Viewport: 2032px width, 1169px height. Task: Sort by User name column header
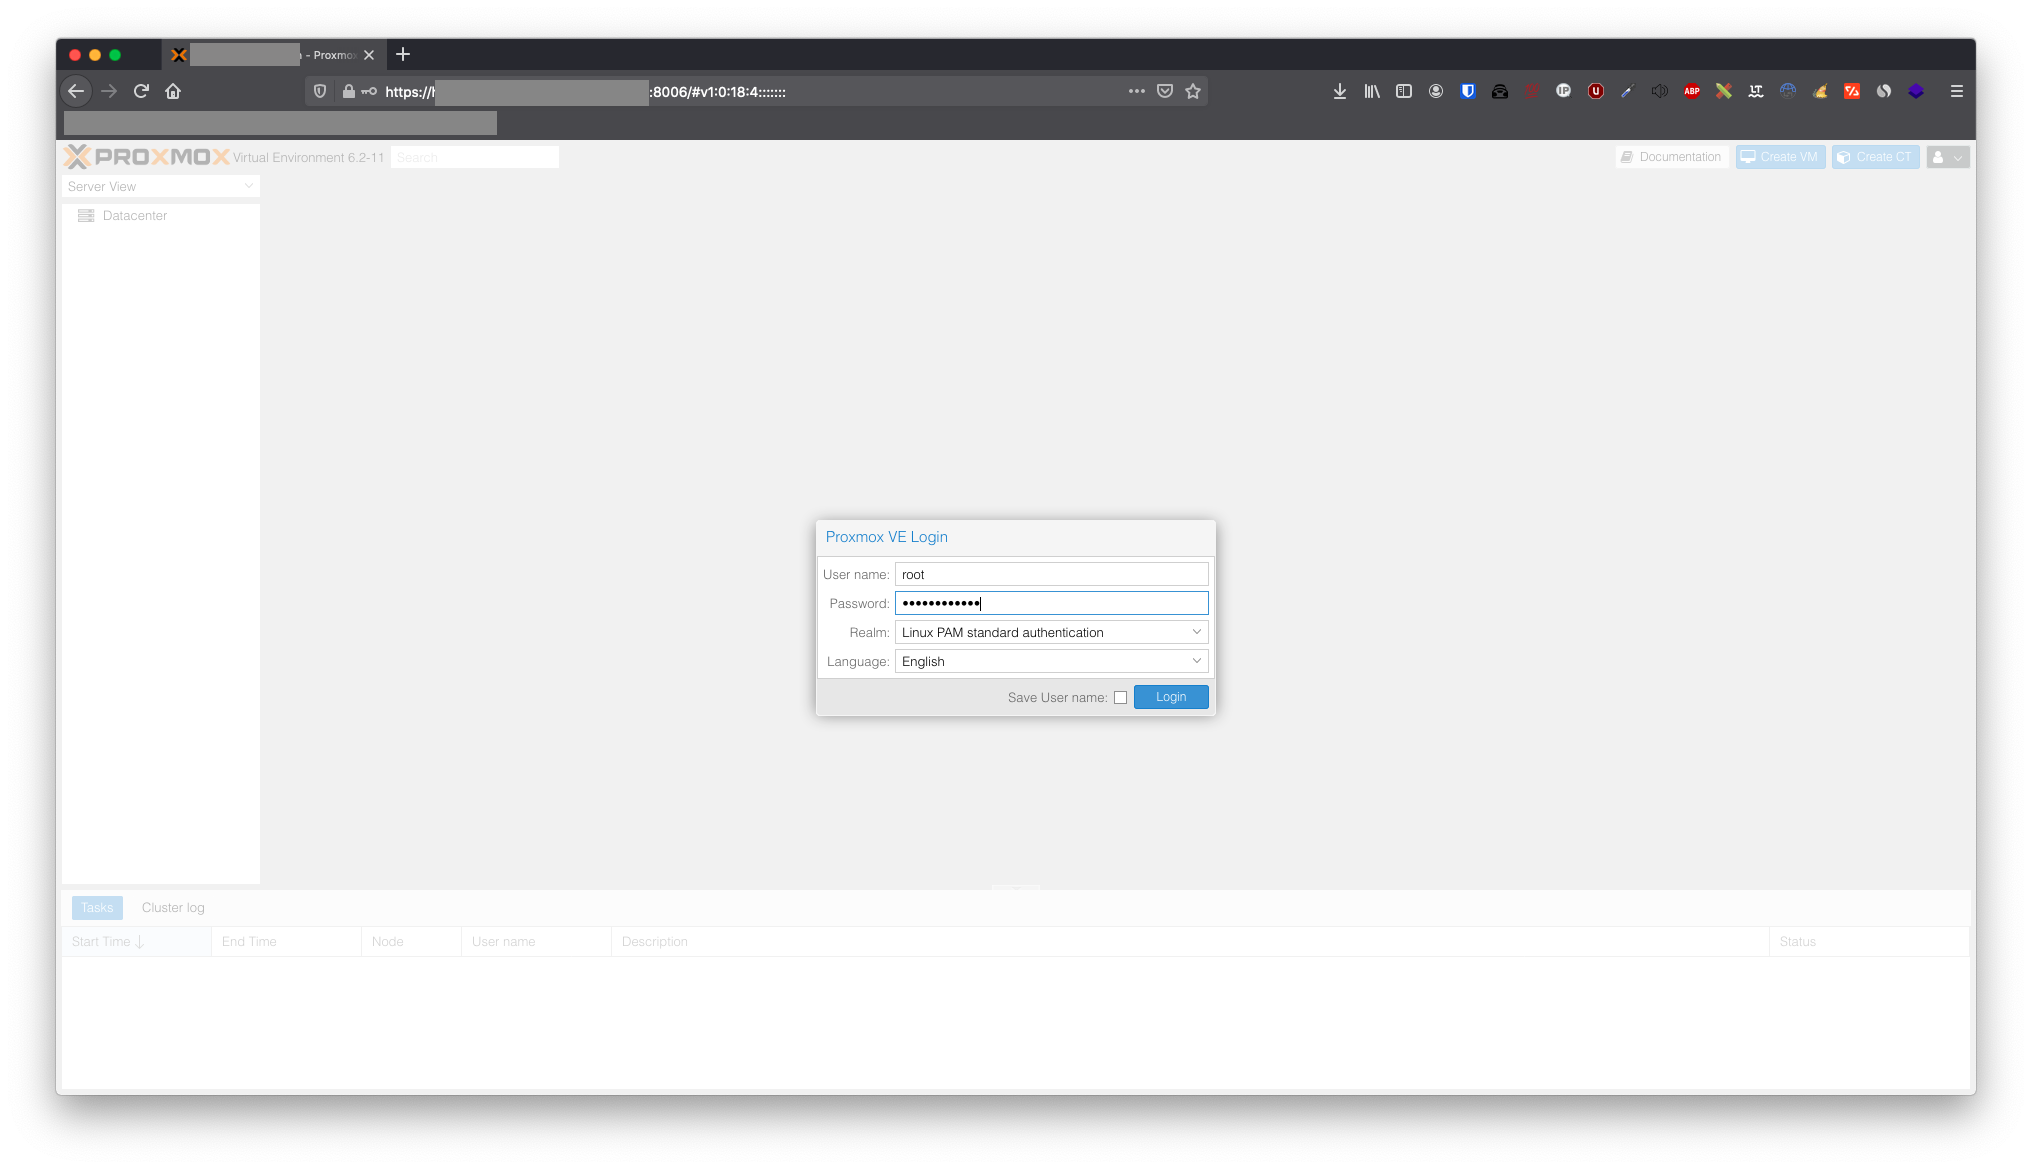536,941
